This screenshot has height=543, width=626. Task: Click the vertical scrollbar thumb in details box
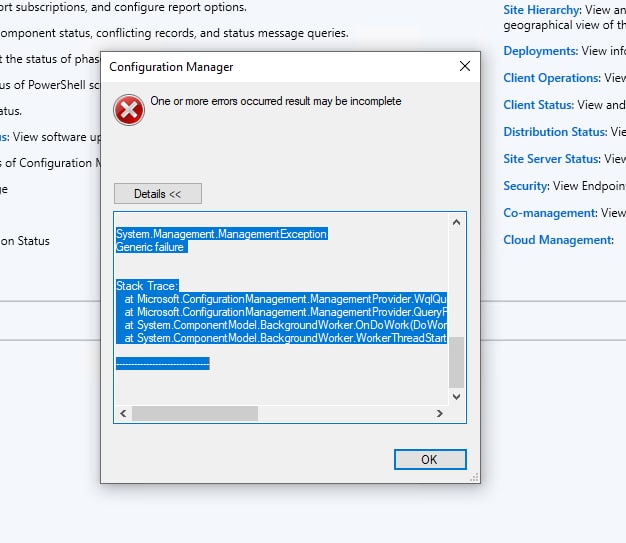click(456, 362)
